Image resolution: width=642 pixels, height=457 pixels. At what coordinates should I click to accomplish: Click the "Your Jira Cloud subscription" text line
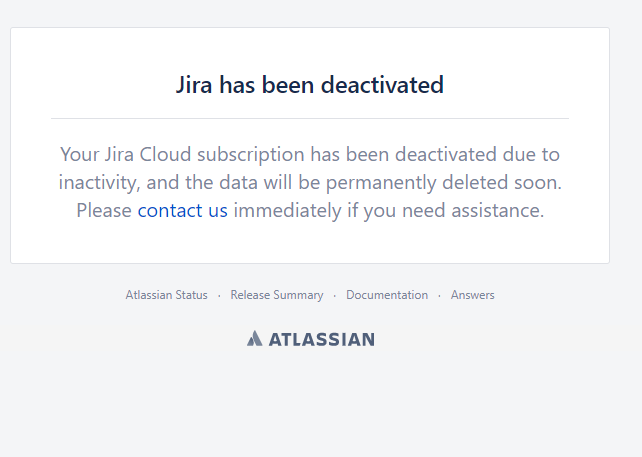pos(182,155)
